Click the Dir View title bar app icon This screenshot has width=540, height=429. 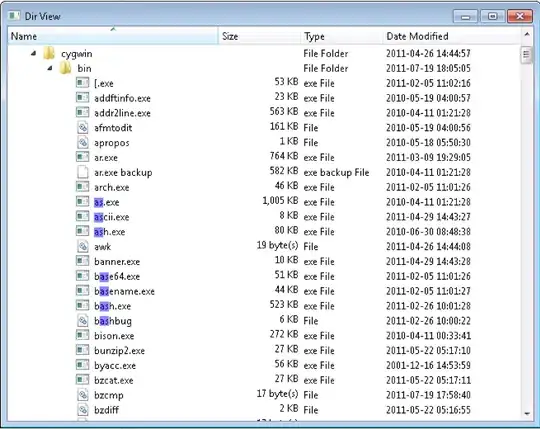pos(14,16)
